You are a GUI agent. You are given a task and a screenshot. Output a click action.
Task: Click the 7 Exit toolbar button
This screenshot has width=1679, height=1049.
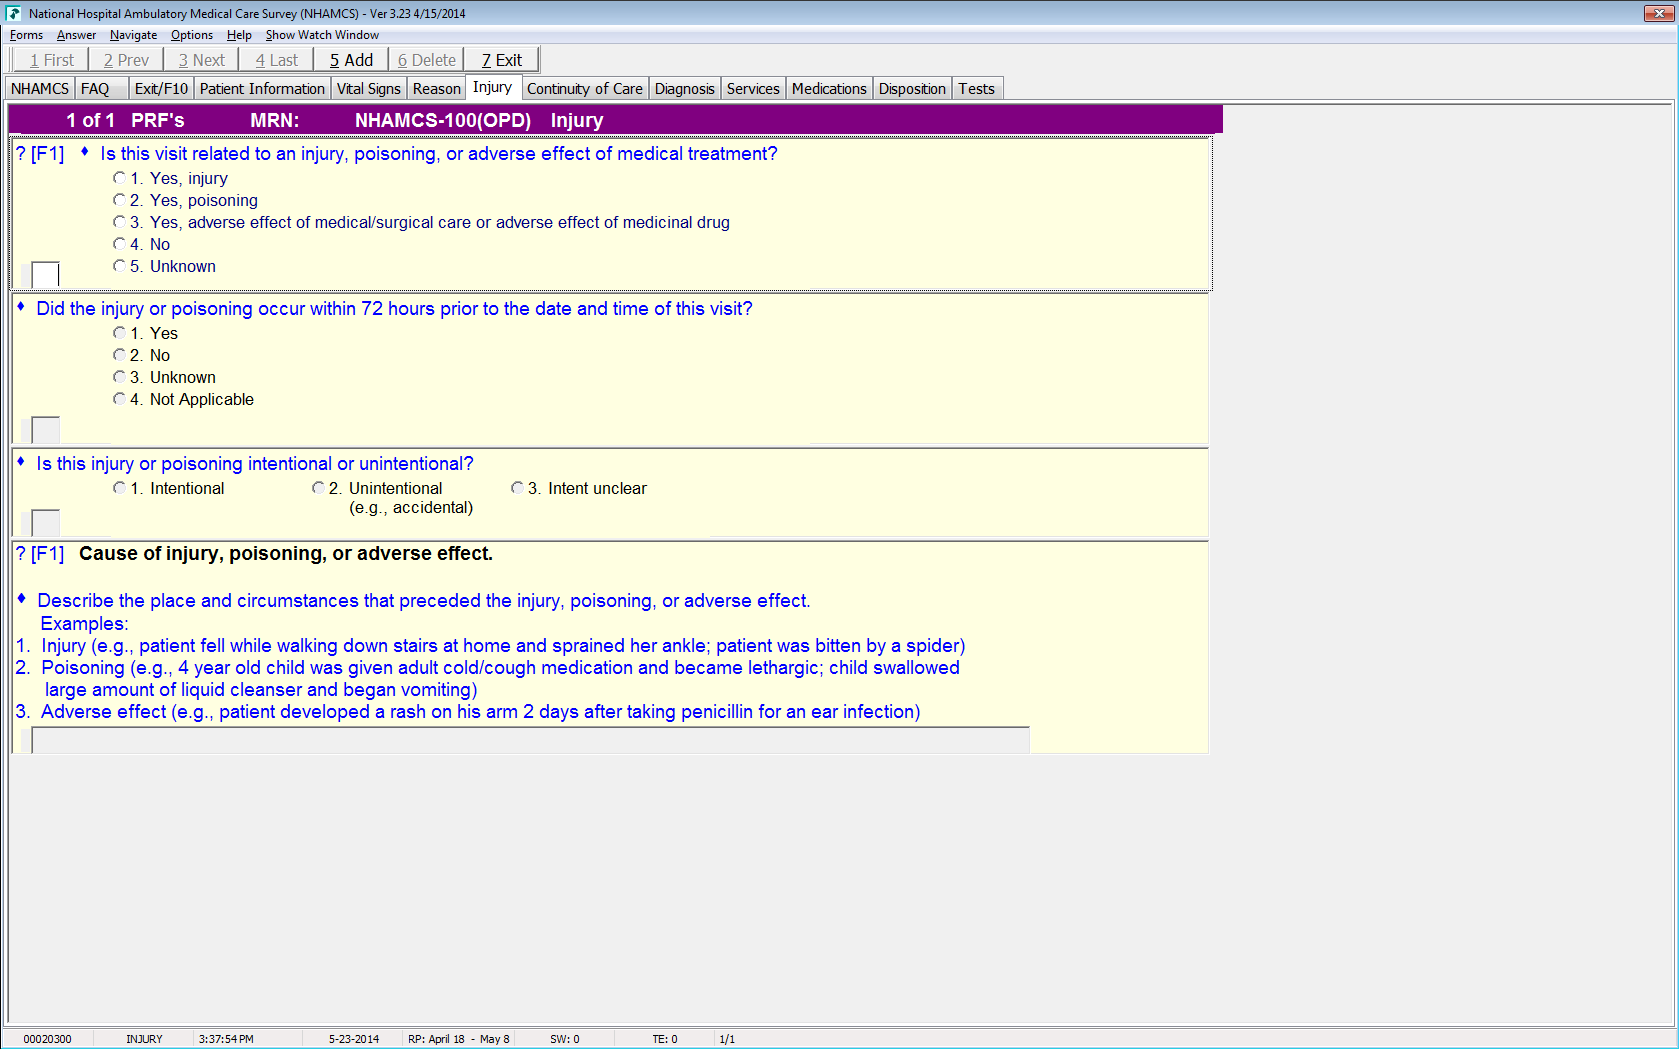point(501,60)
